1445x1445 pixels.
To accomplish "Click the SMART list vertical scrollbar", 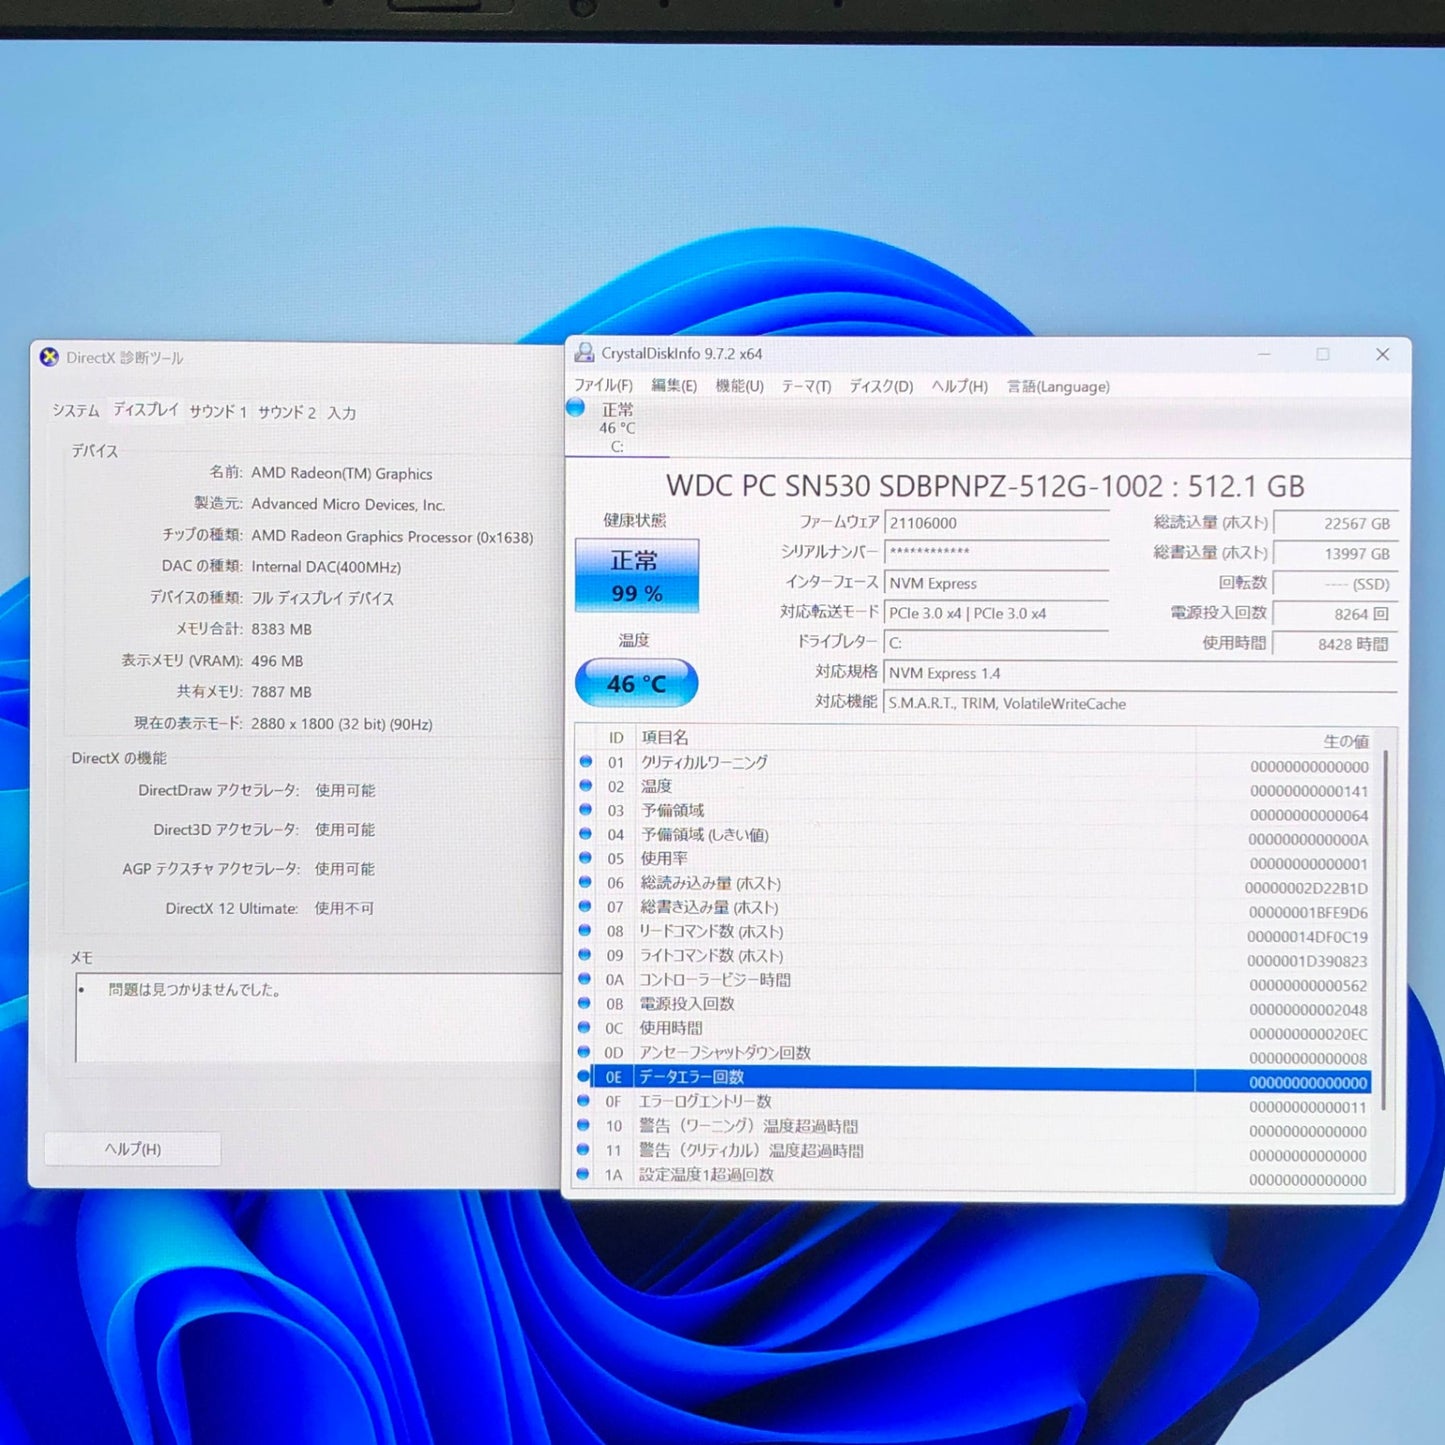I will point(1385,930).
